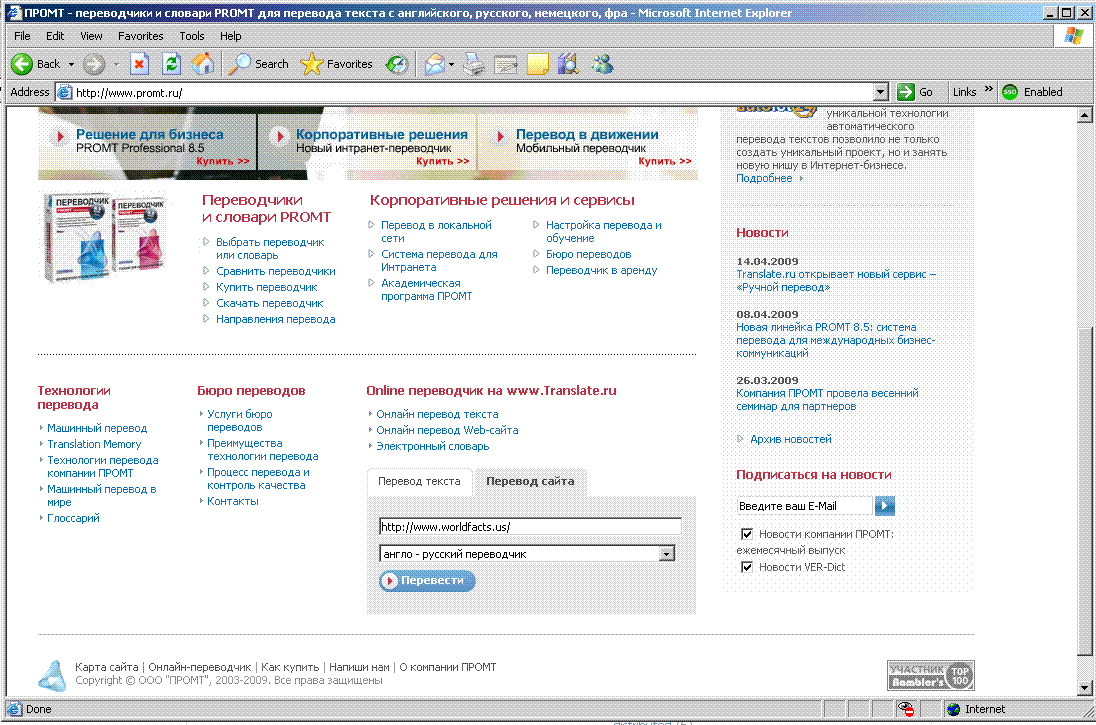
Task: Click the Введите ваш E-Mail field
Action: [x=804, y=506]
